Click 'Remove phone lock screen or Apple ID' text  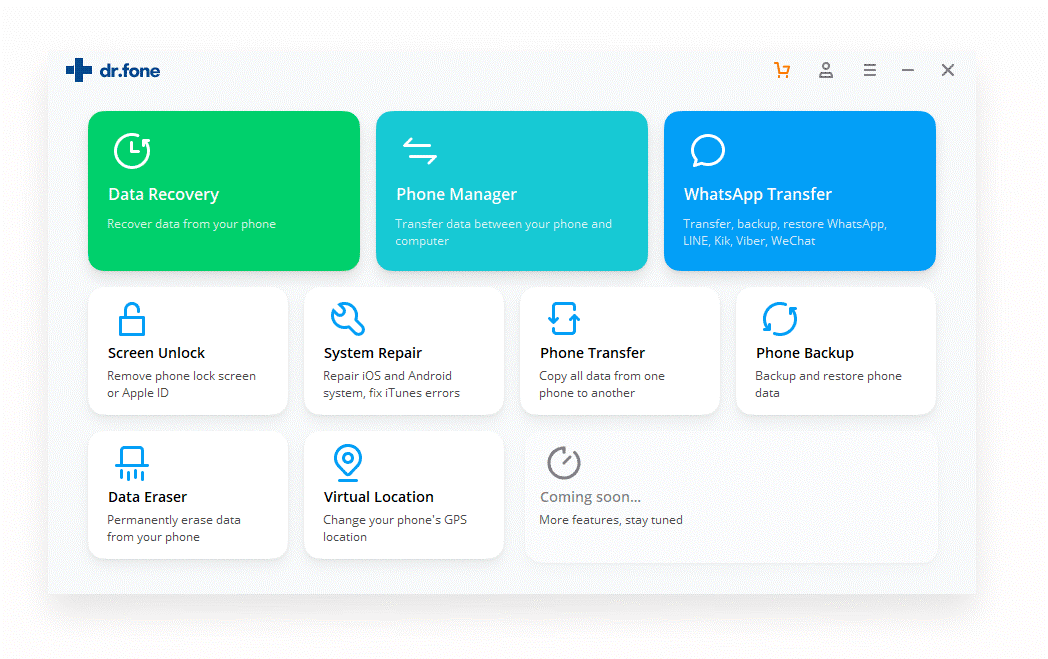coord(181,384)
